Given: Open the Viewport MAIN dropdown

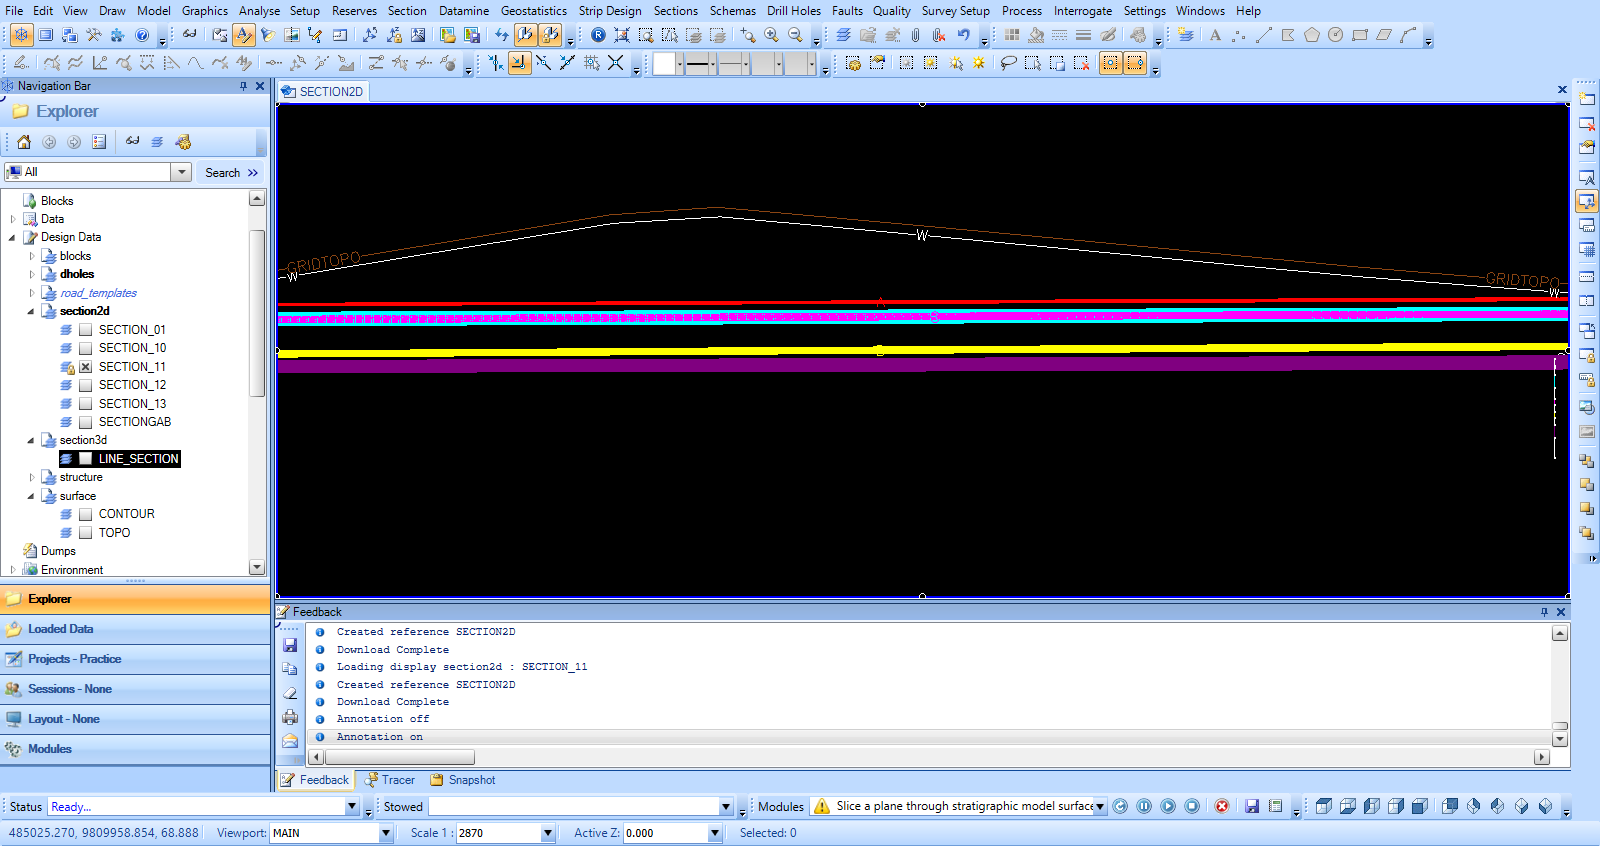Looking at the screenshot, I should tap(385, 833).
